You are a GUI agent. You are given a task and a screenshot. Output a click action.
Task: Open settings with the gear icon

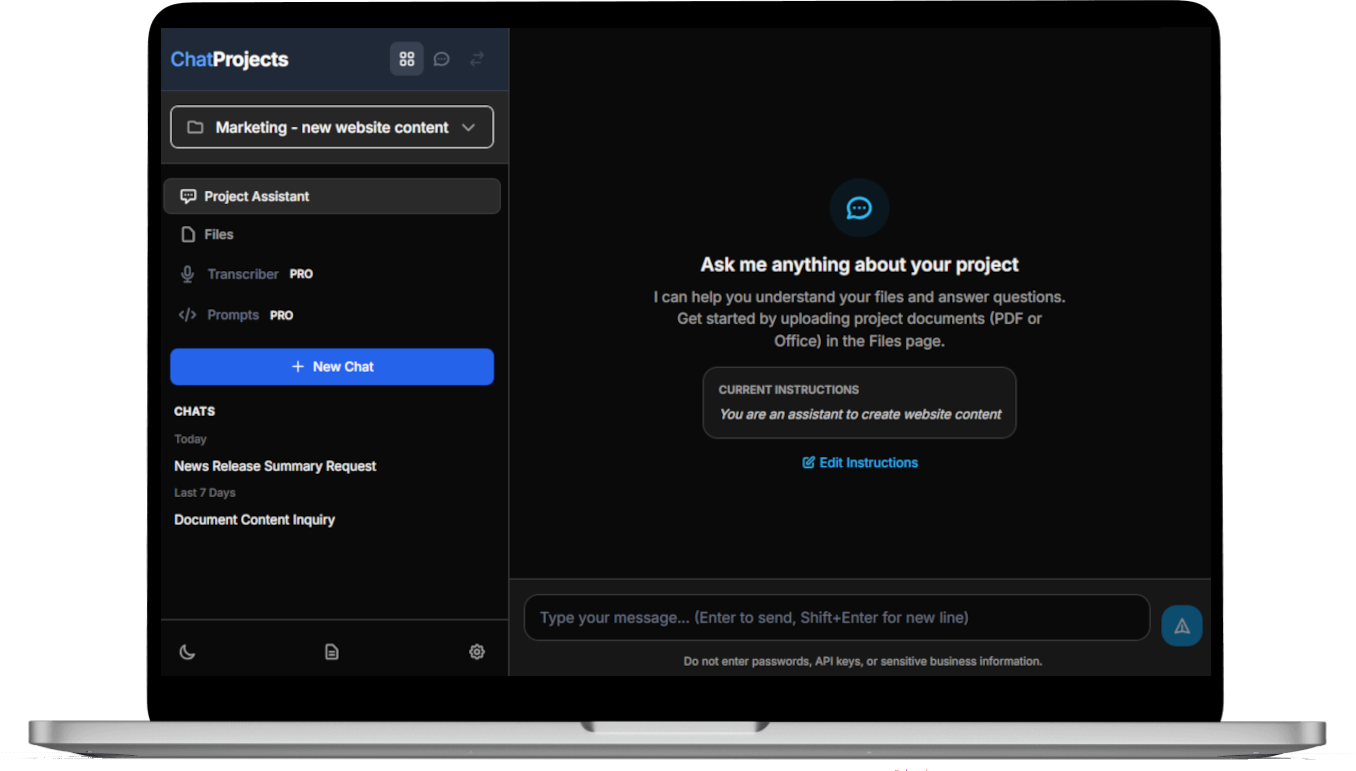point(477,652)
